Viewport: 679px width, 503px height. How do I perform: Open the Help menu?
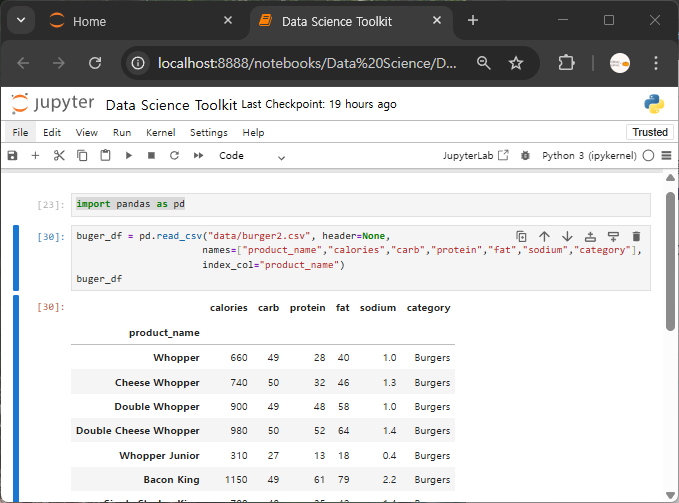point(253,132)
